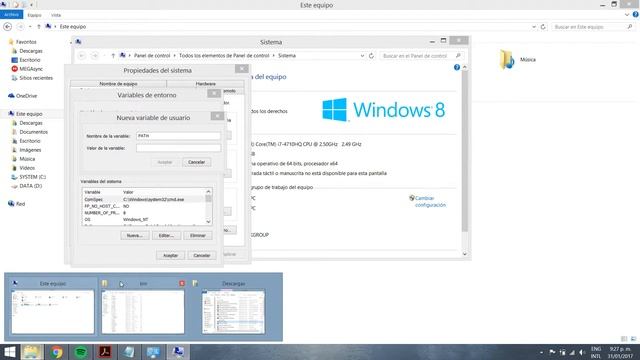This screenshot has height=360, width=640.
Task: Expand the Explorer address bar history dropdown
Action: [534, 27]
